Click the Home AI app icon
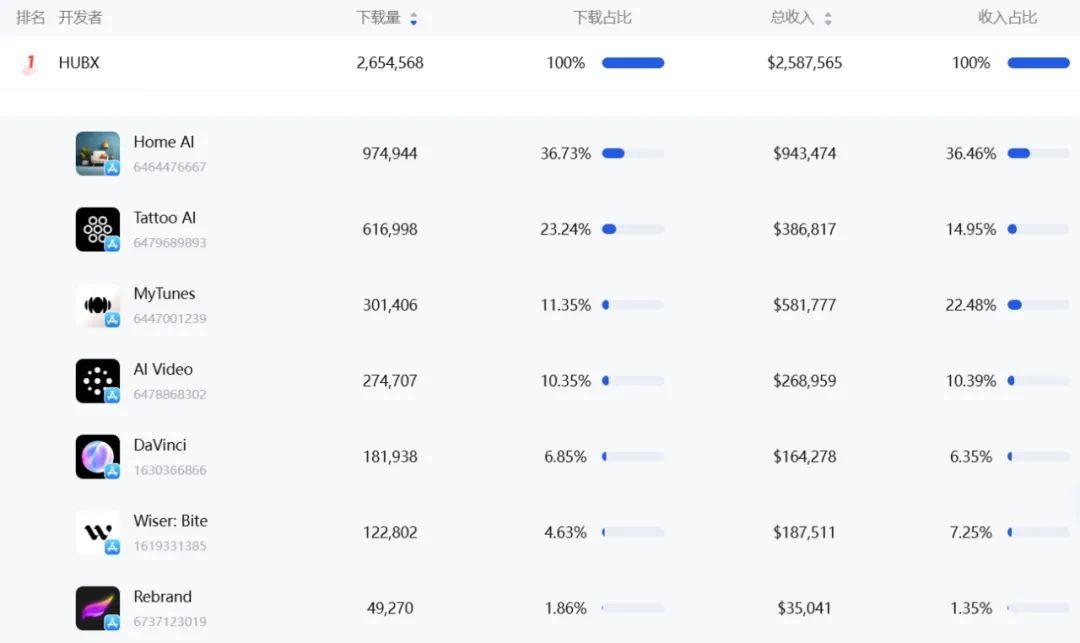This screenshot has width=1080, height=643. pos(97,154)
